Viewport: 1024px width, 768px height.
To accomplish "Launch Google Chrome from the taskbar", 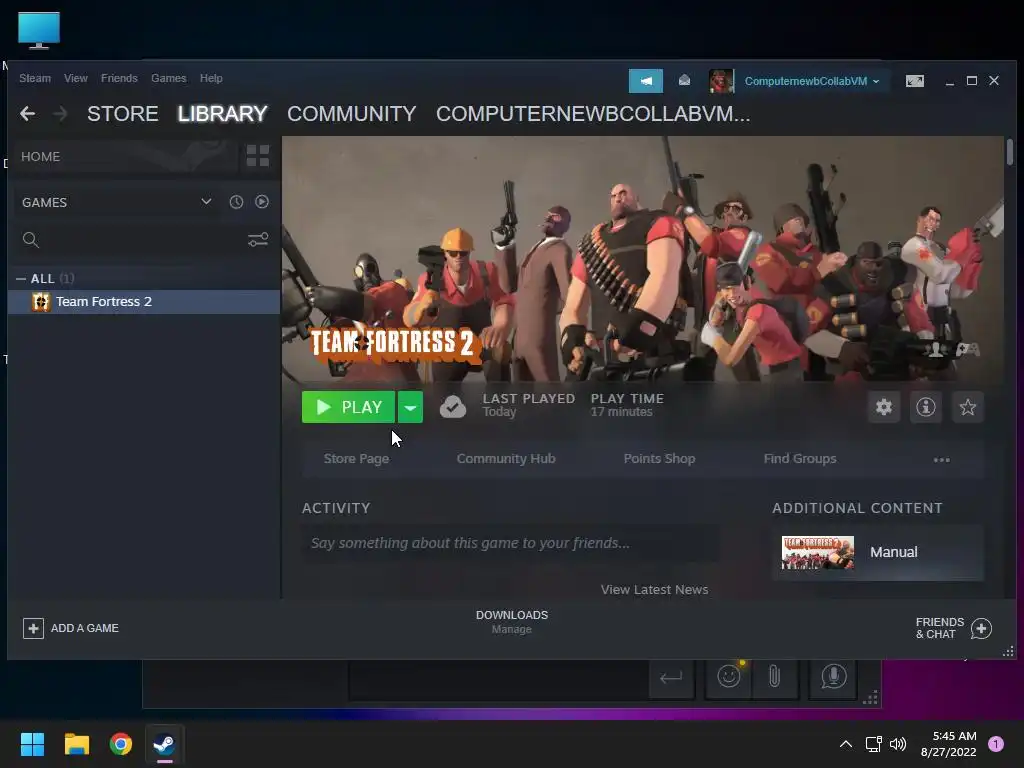I will 121,744.
